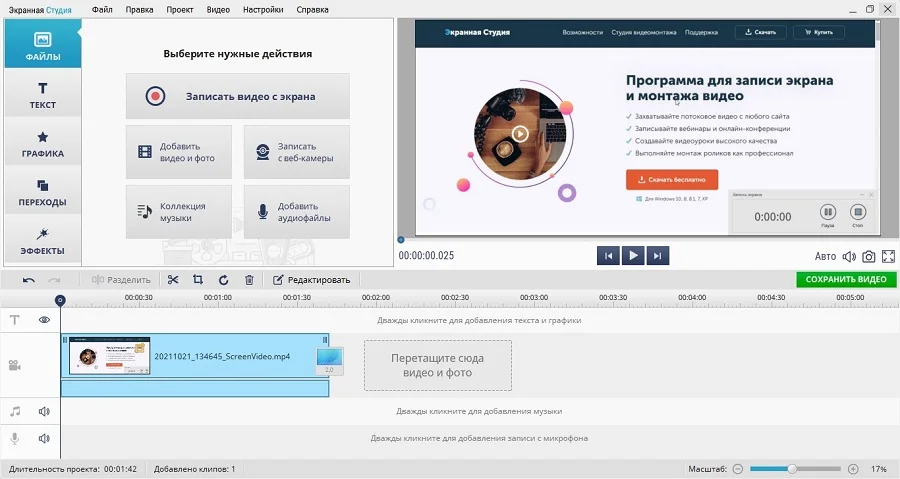Select the crop tool in timeline toolbar
Image resolution: width=900 pixels, height=479 pixels.
[198, 280]
